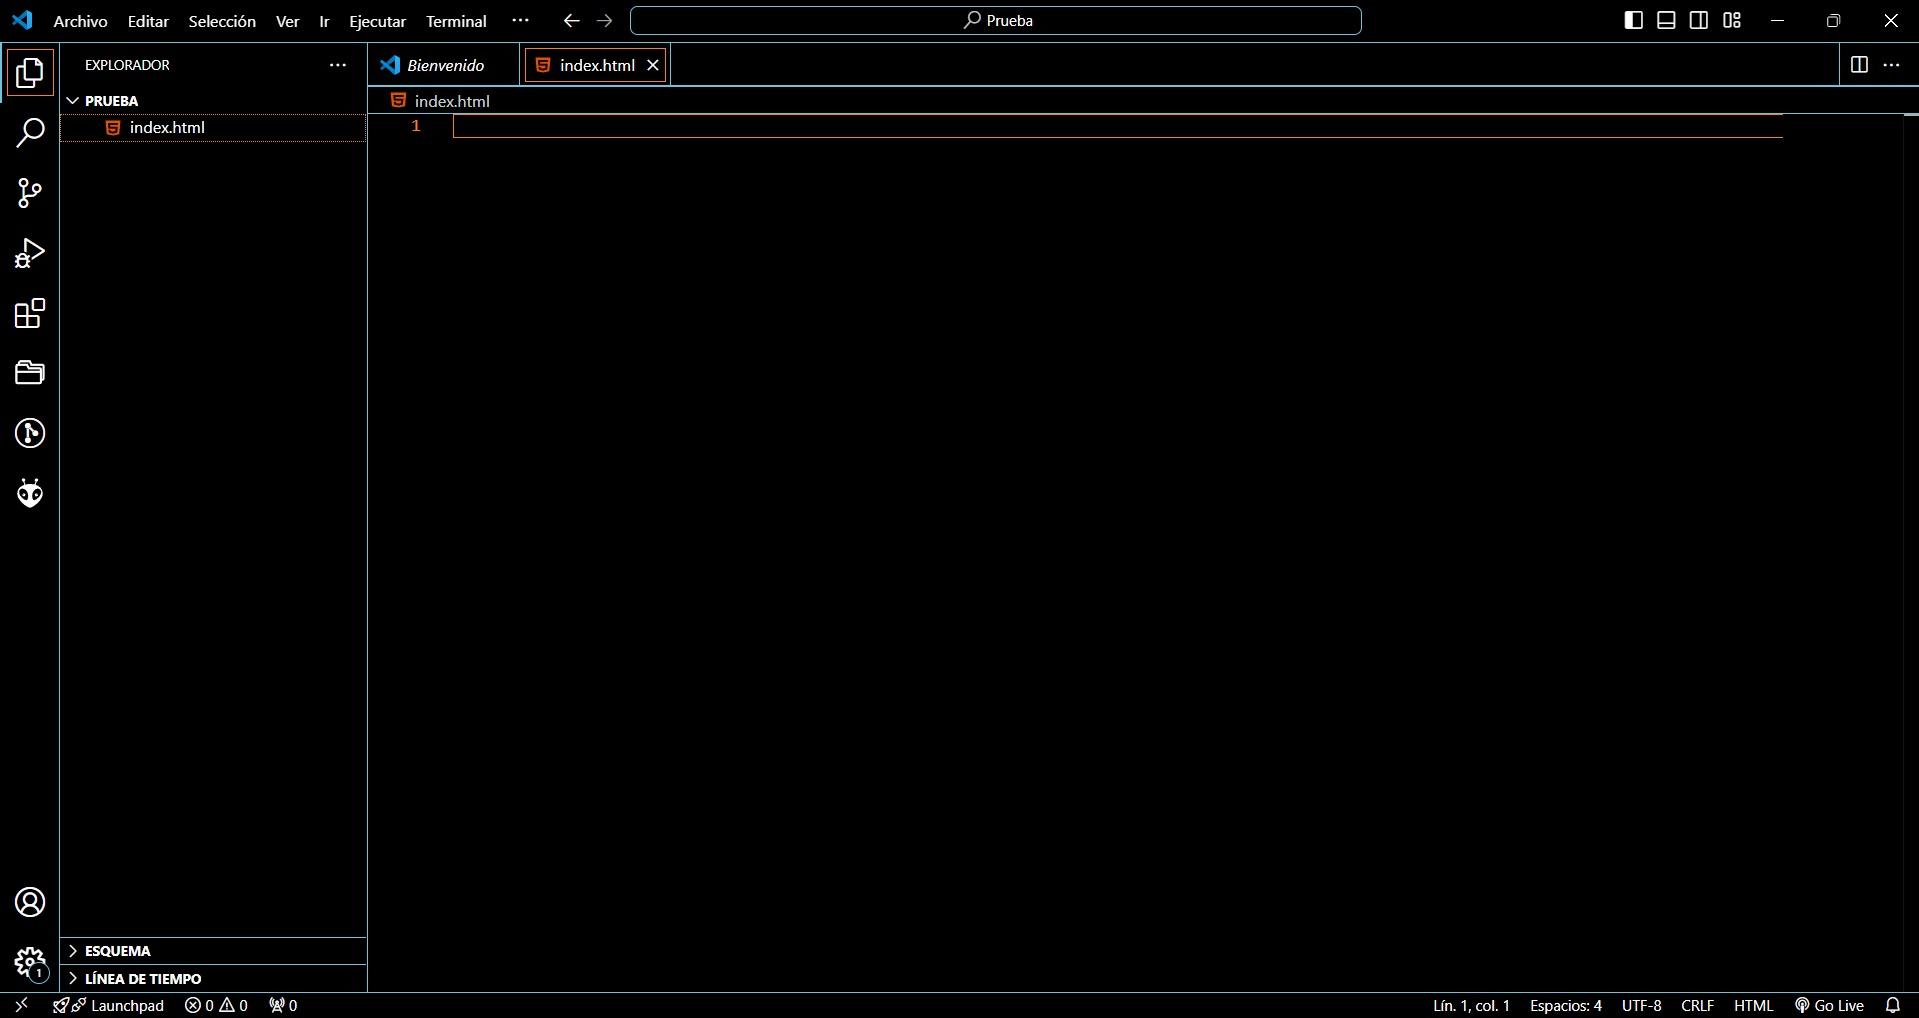Viewport: 1919px width, 1018px height.
Task: Toggle the secondary side bar
Action: [1699, 20]
